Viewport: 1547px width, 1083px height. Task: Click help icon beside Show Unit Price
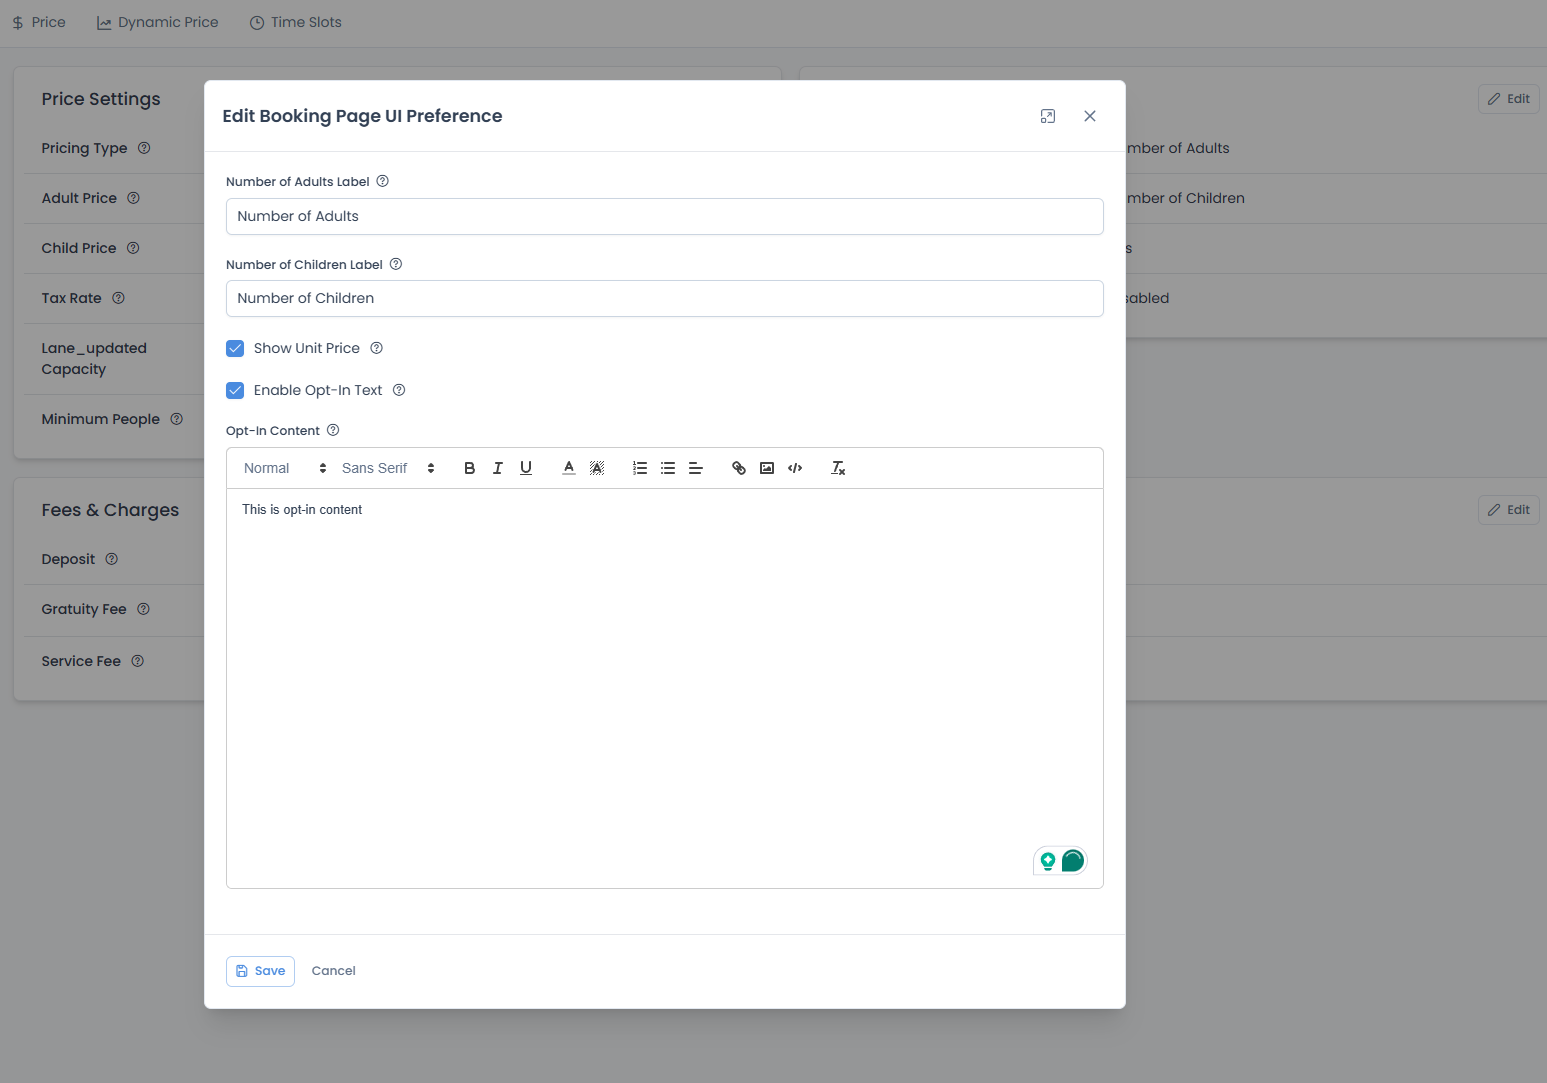[377, 348]
